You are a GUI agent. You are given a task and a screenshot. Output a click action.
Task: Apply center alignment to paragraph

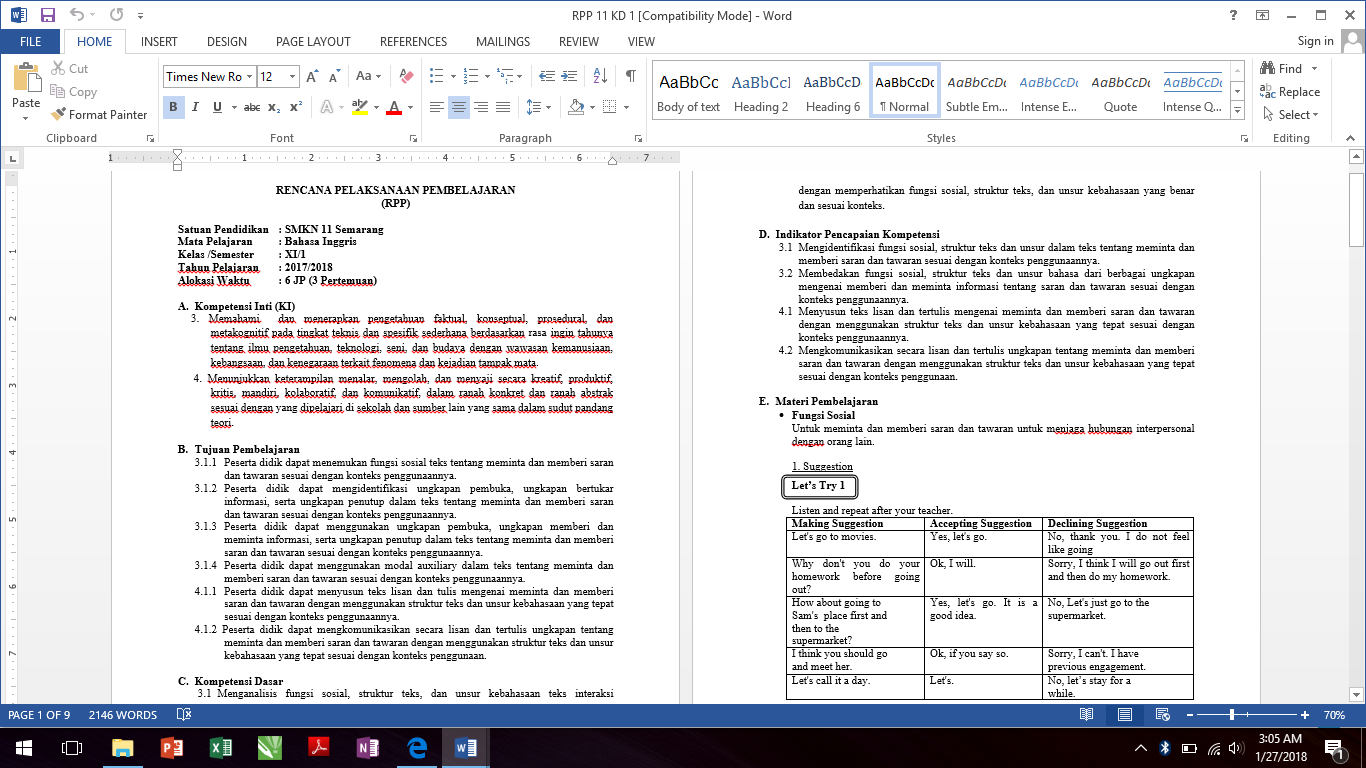pyautogui.click(x=458, y=106)
